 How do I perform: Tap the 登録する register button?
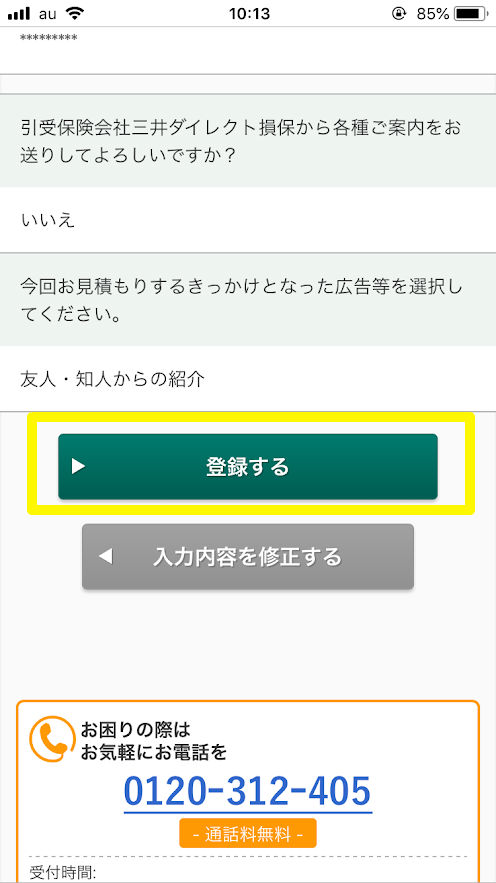coord(248,466)
